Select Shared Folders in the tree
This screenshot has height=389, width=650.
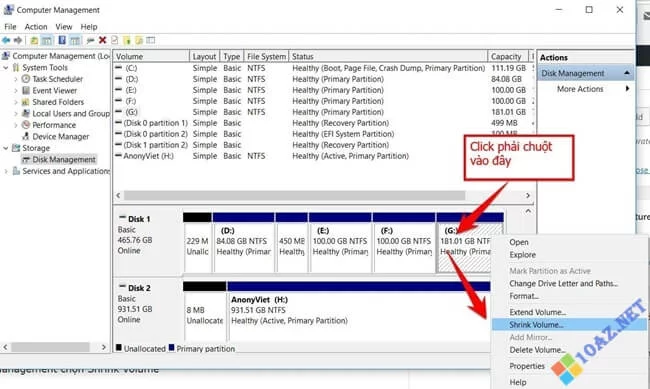click(x=58, y=102)
